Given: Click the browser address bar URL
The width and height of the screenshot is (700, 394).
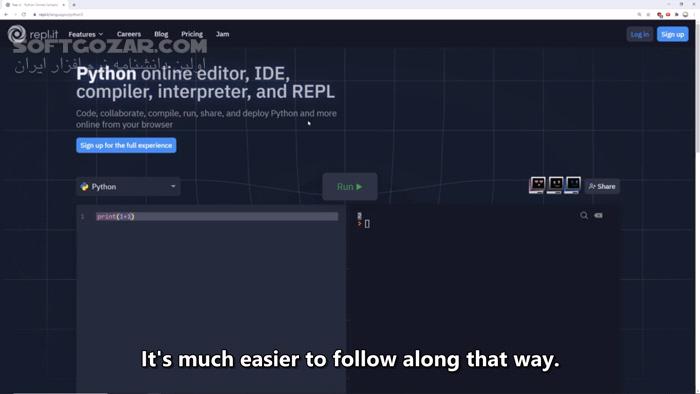Looking at the screenshot, I should click(61, 14).
